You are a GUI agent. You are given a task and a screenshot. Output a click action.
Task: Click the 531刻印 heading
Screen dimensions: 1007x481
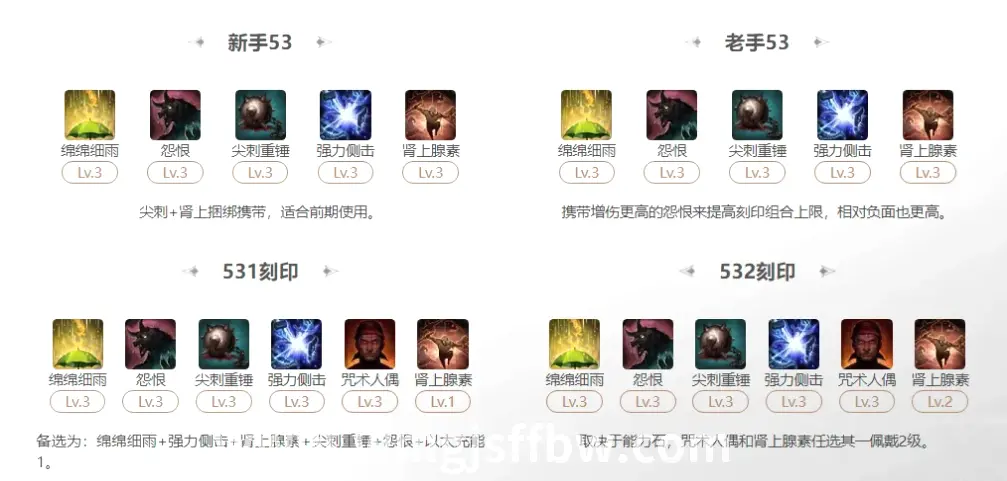click(260, 272)
